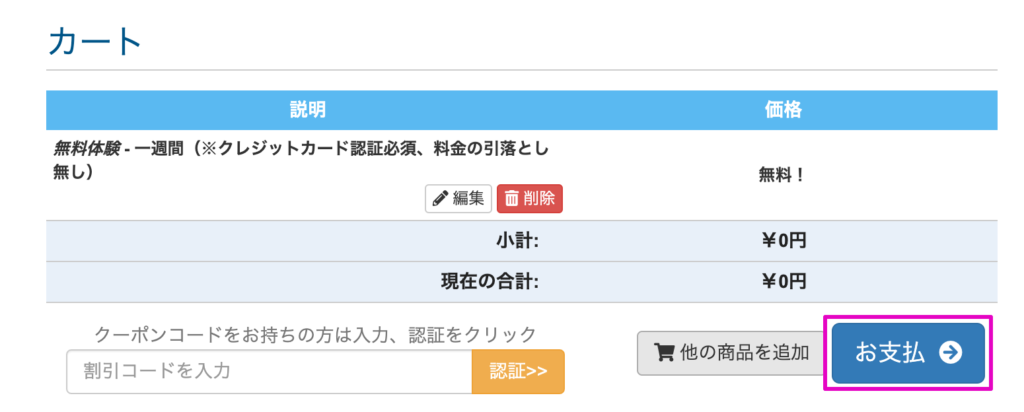
Task: Click the trash can icon on 削除
Action: 511,199
